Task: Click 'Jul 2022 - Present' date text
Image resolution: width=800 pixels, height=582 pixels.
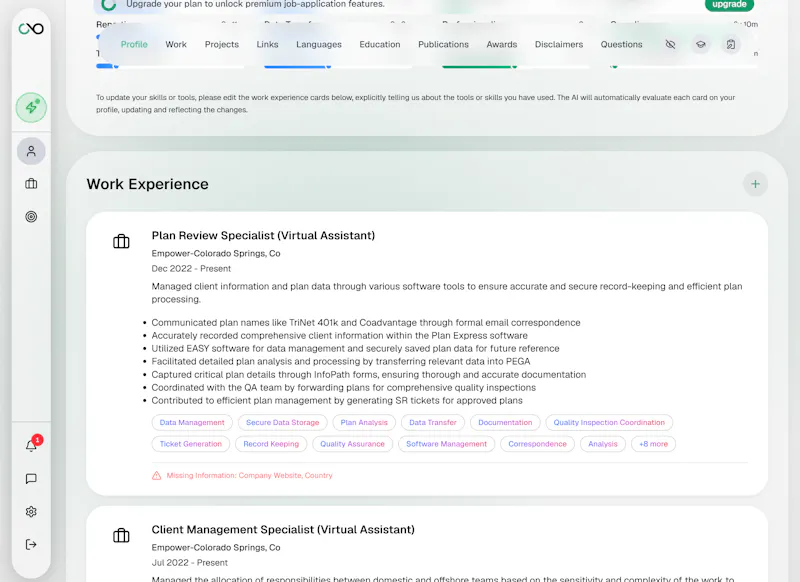Action: pos(190,563)
